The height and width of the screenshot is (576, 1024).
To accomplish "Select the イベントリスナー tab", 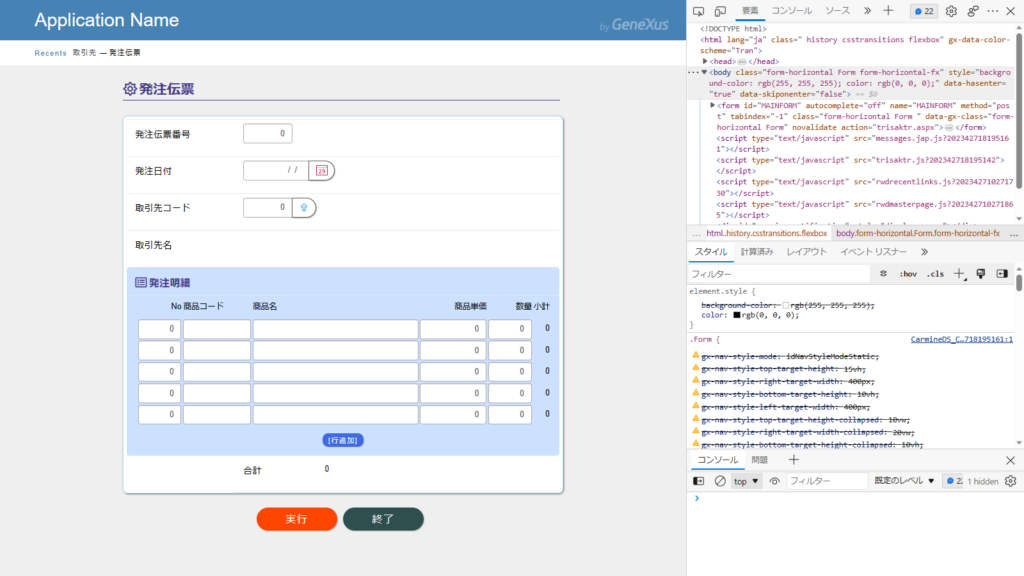I will tap(873, 252).
